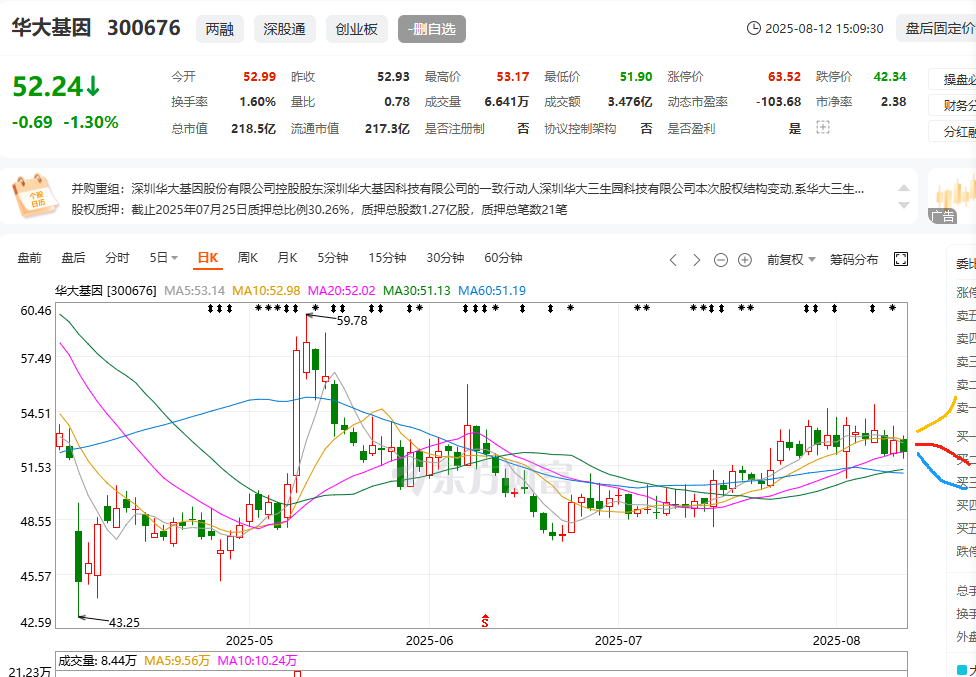The height and width of the screenshot is (677, 976).
Task: Click the 2025-08 date axis label
Action: [837, 640]
